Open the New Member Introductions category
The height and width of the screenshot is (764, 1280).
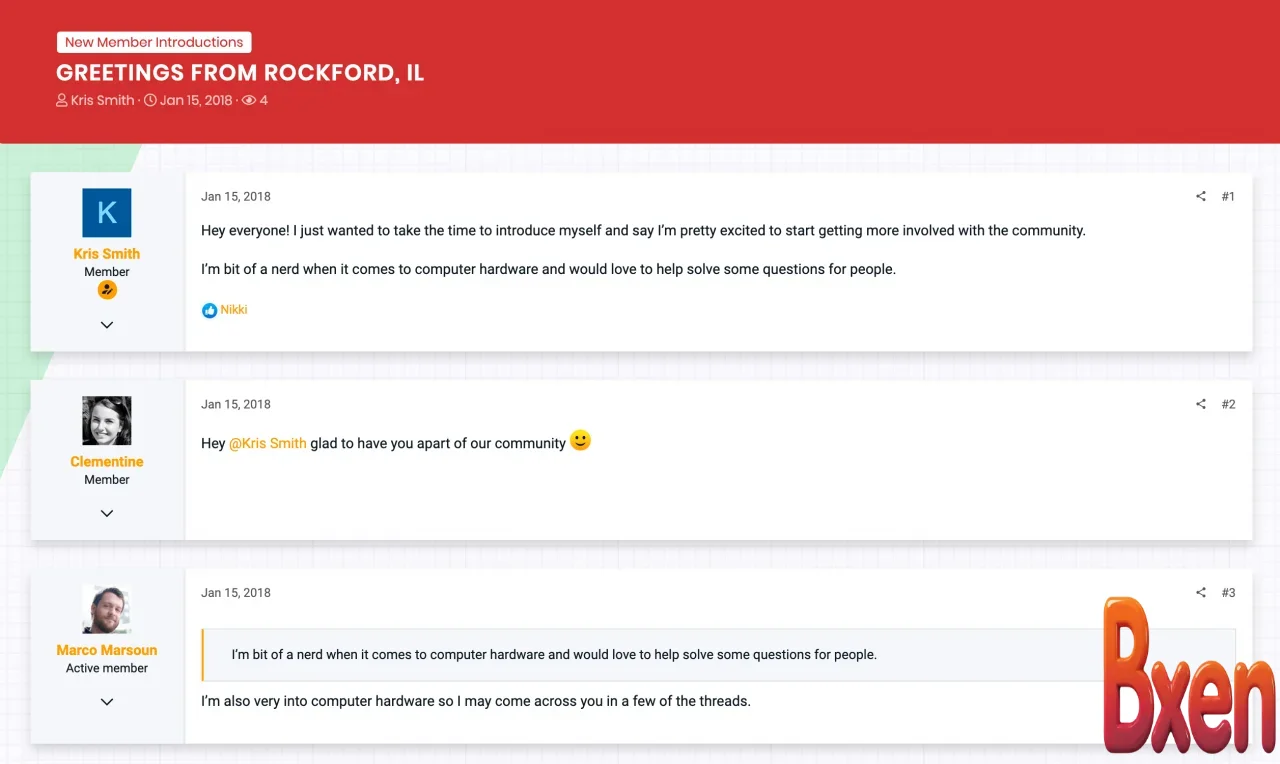[x=154, y=42]
